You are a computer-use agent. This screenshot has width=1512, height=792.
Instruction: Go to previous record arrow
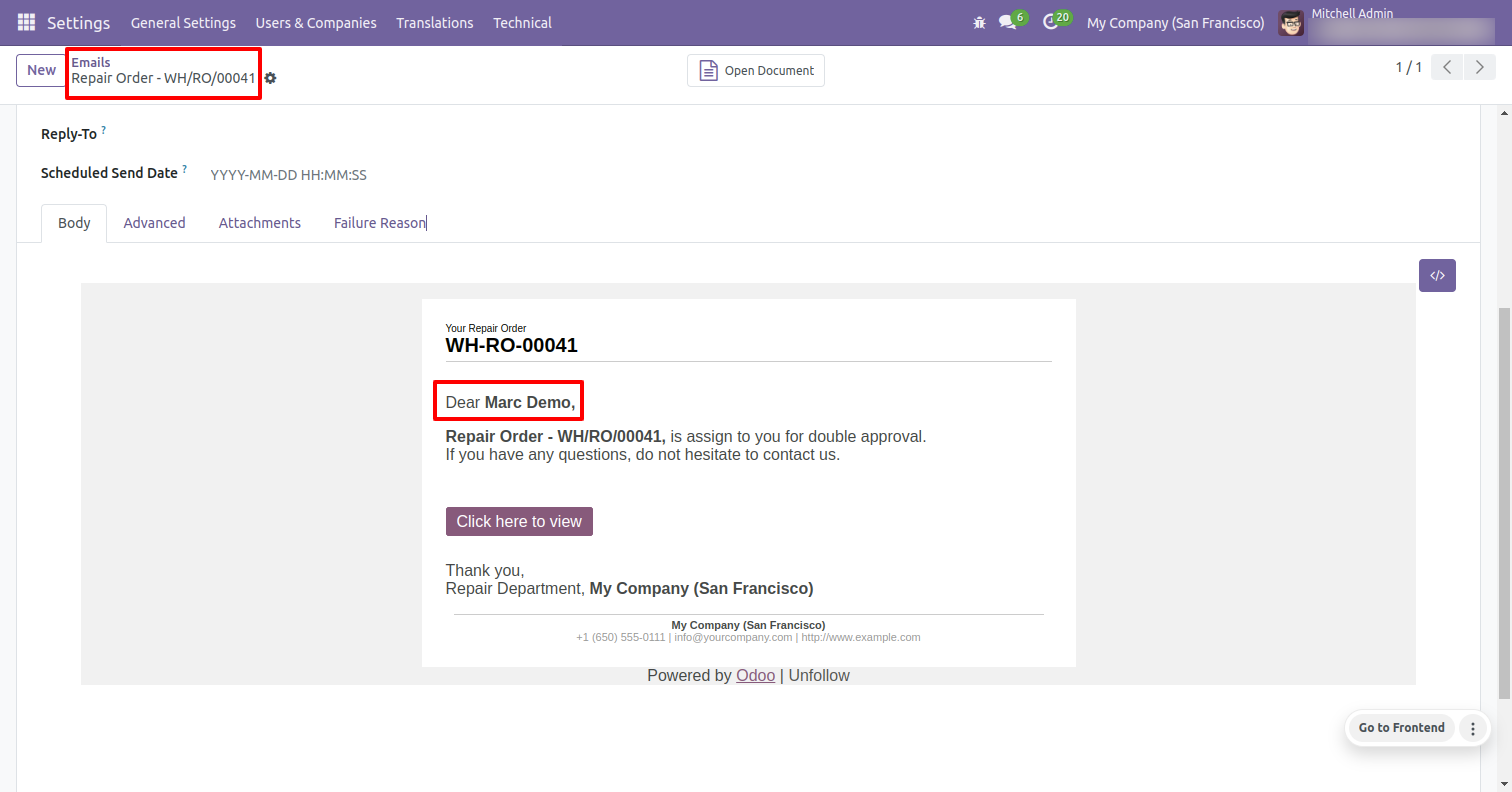(1447, 68)
